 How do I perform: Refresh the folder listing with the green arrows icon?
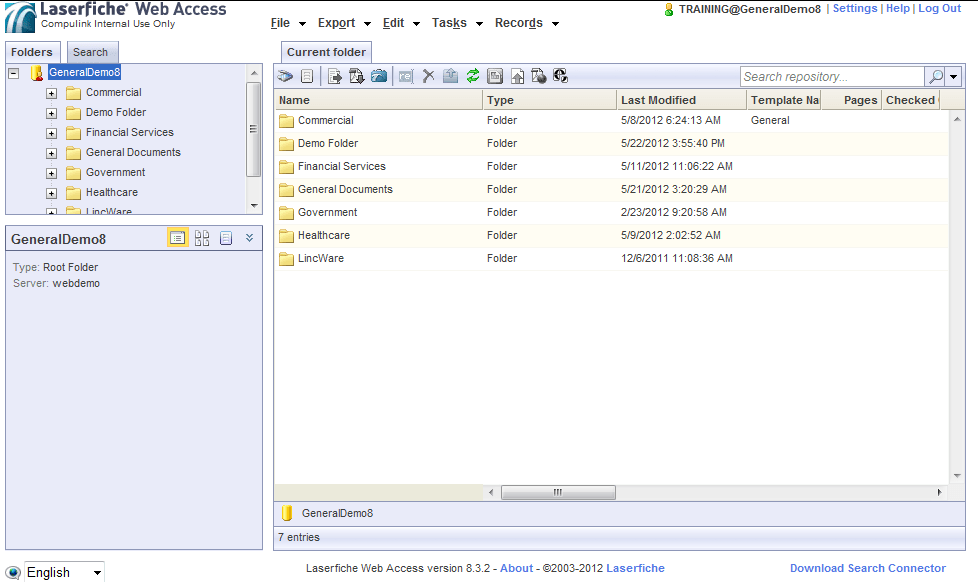(x=473, y=75)
